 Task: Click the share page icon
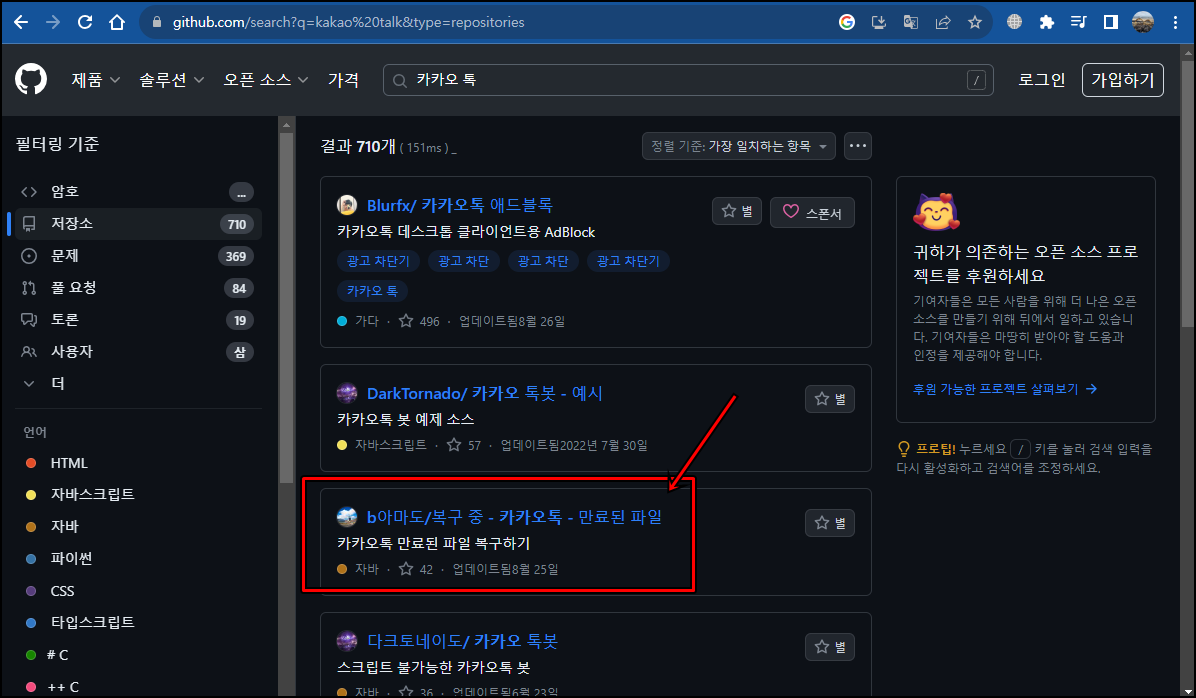coord(943,22)
